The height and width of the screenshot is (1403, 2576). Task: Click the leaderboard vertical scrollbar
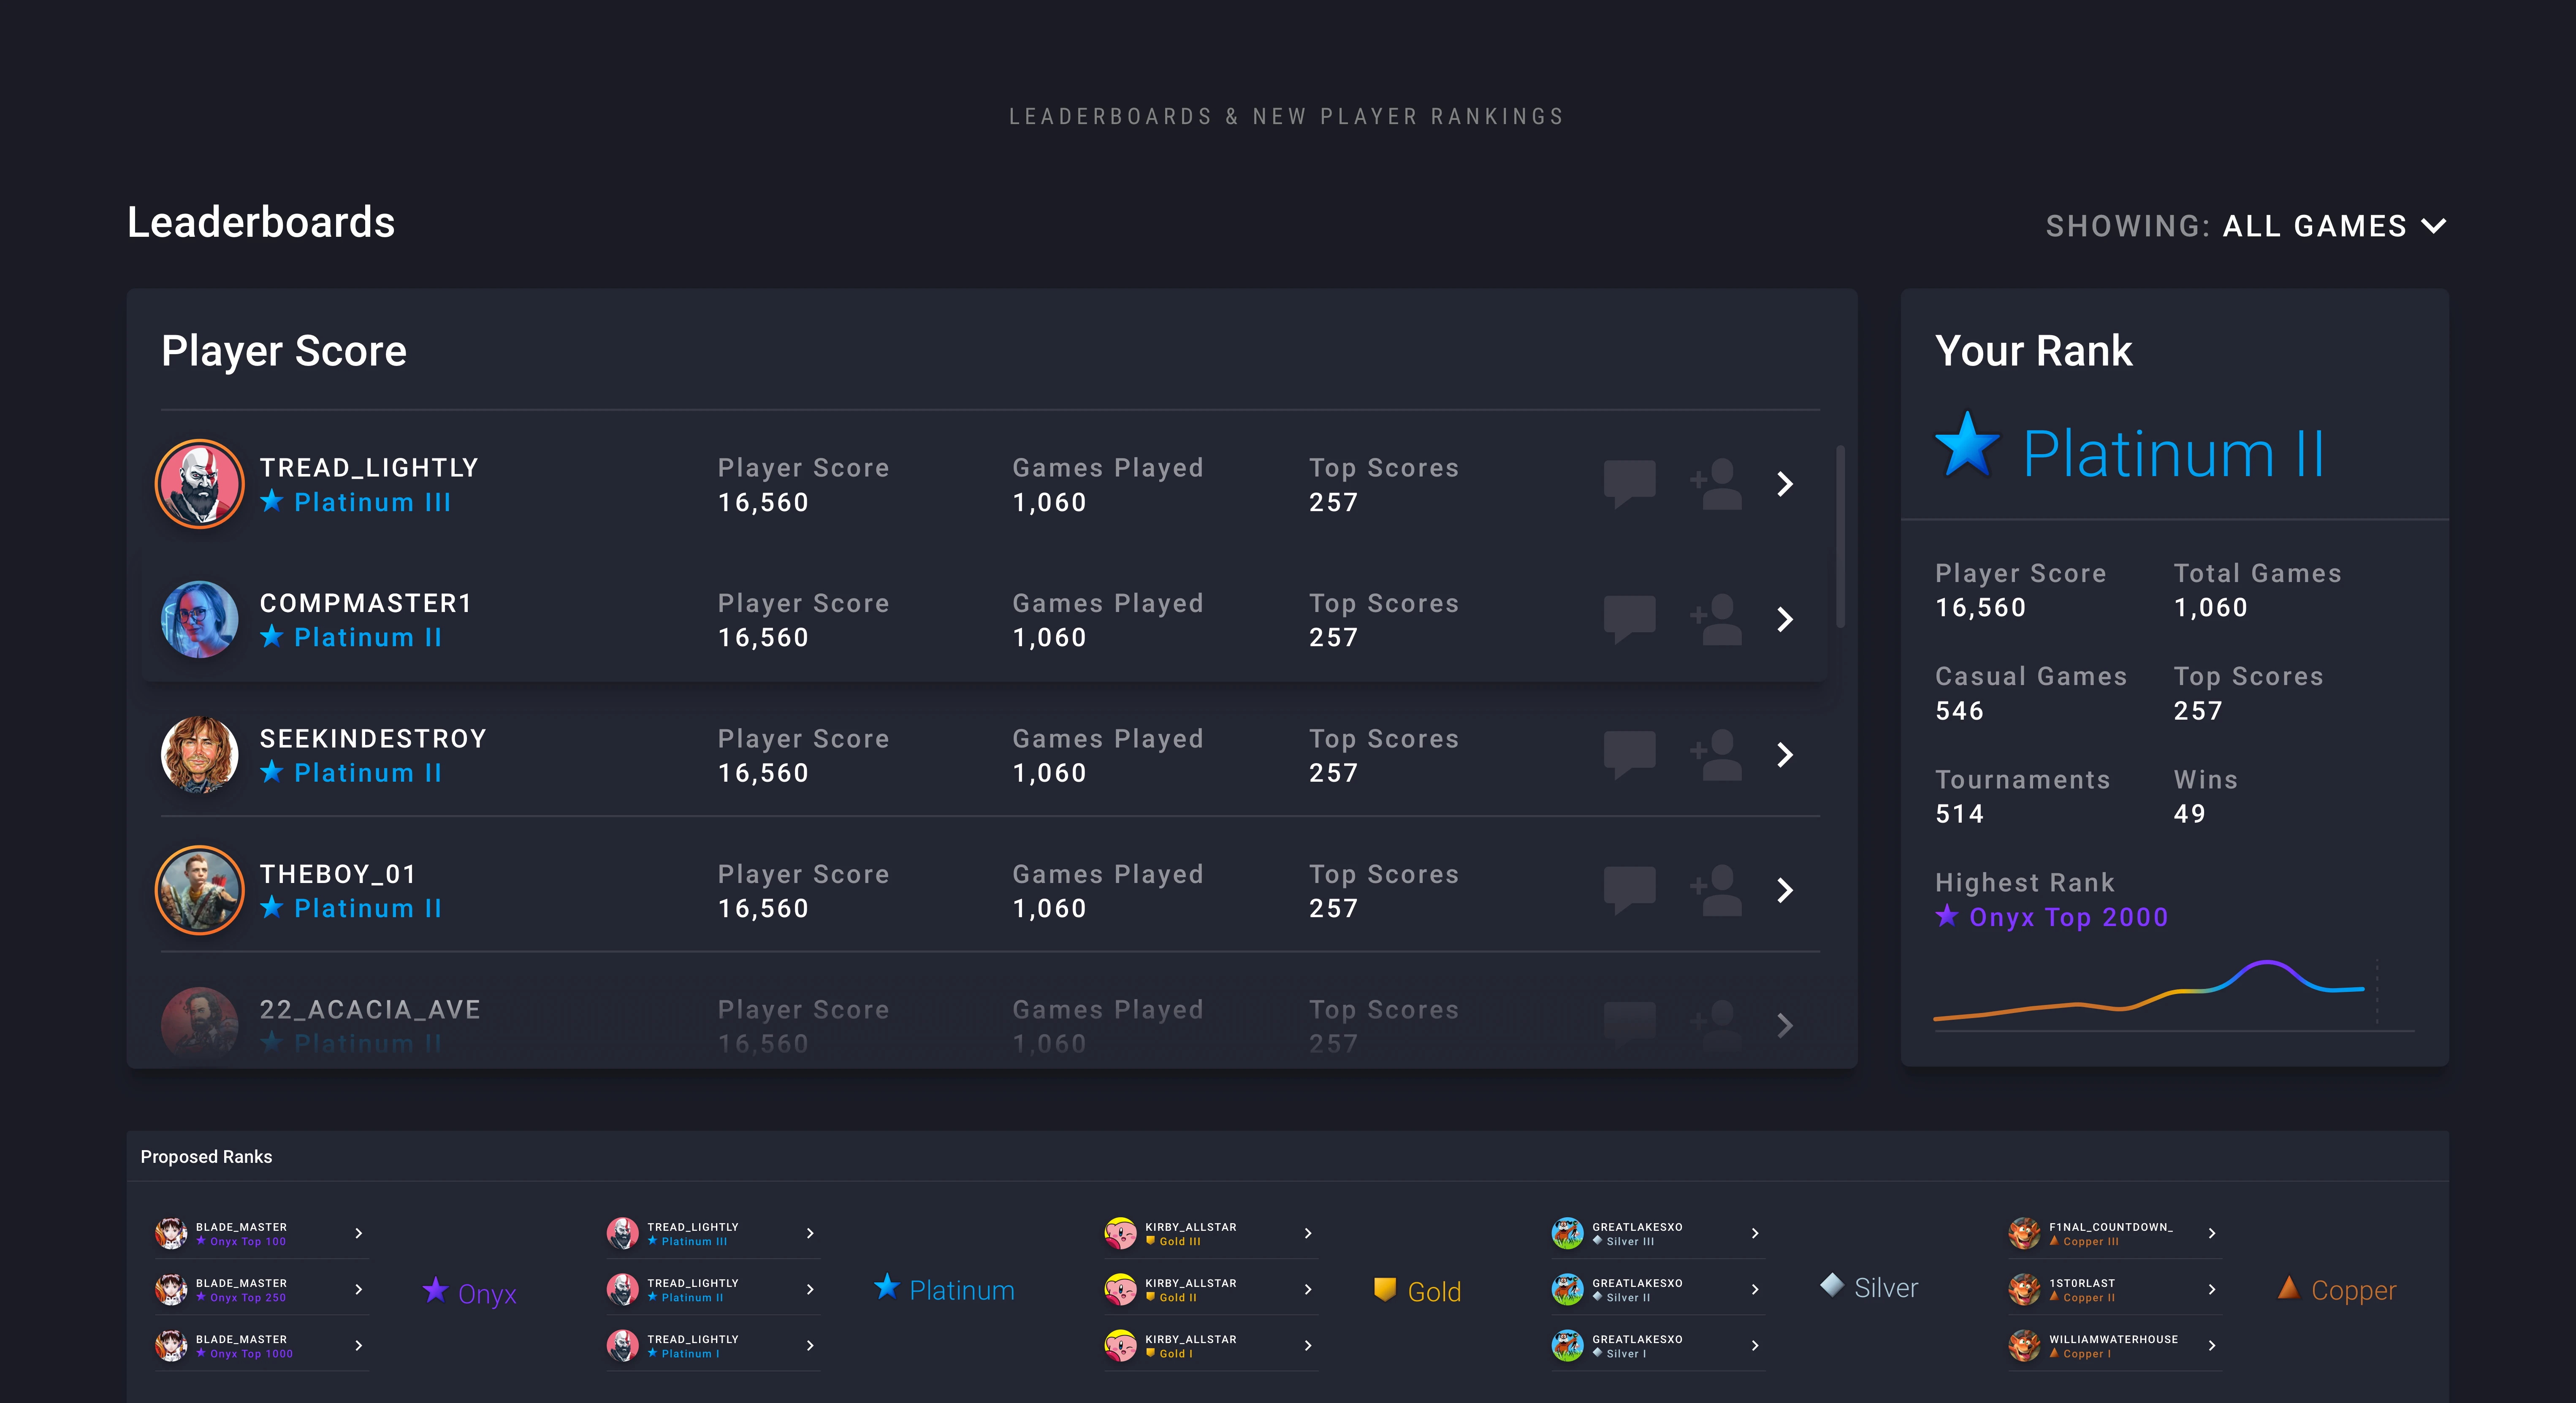[1840, 537]
